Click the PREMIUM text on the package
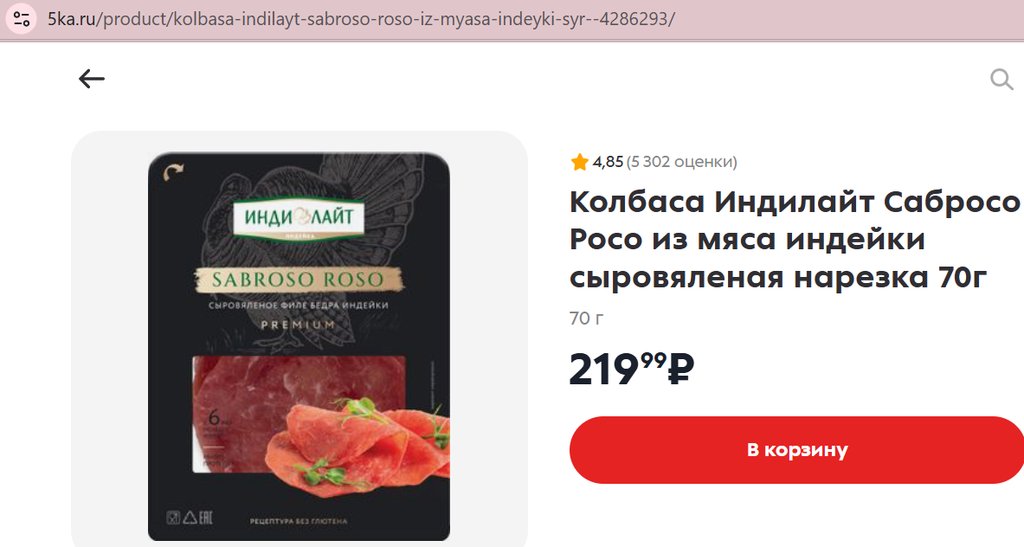The image size is (1024, 547). pos(298,324)
